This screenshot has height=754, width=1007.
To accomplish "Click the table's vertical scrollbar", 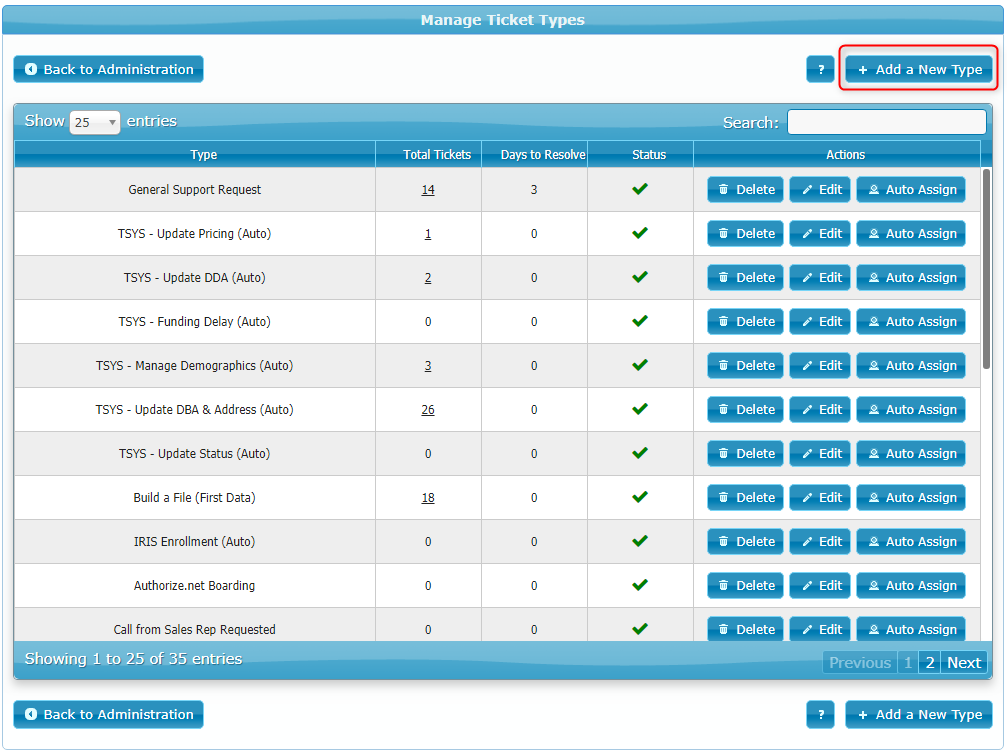I will point(987,270).
